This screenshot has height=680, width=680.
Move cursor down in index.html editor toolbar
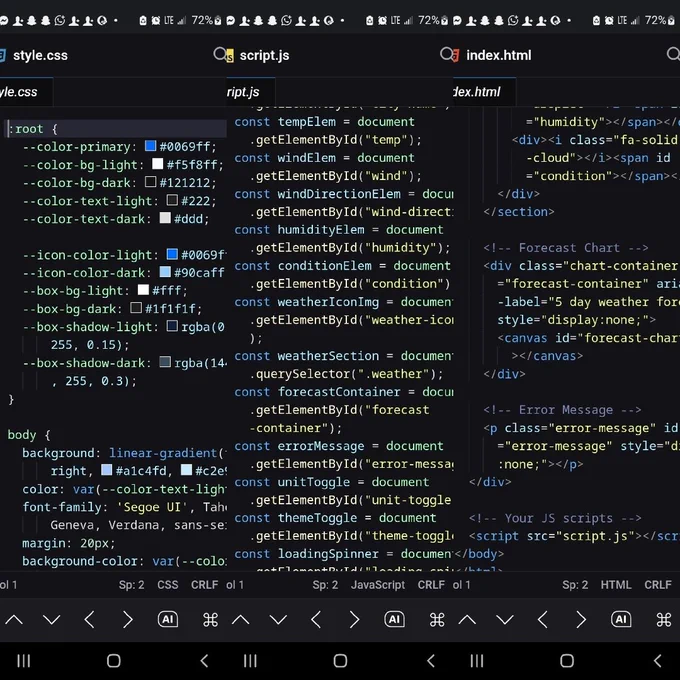click(x=505, y=620)
